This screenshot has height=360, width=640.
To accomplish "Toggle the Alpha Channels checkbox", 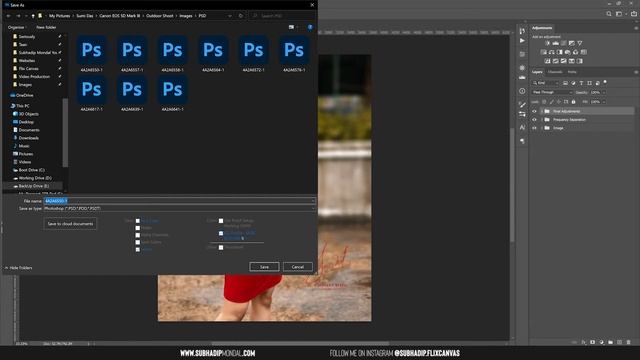I will (138, 235).
